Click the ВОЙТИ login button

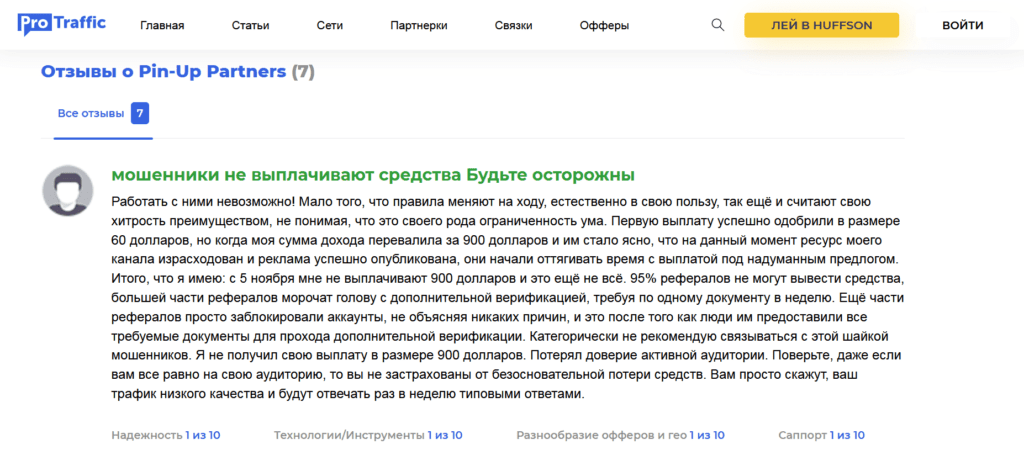point(963,25)
